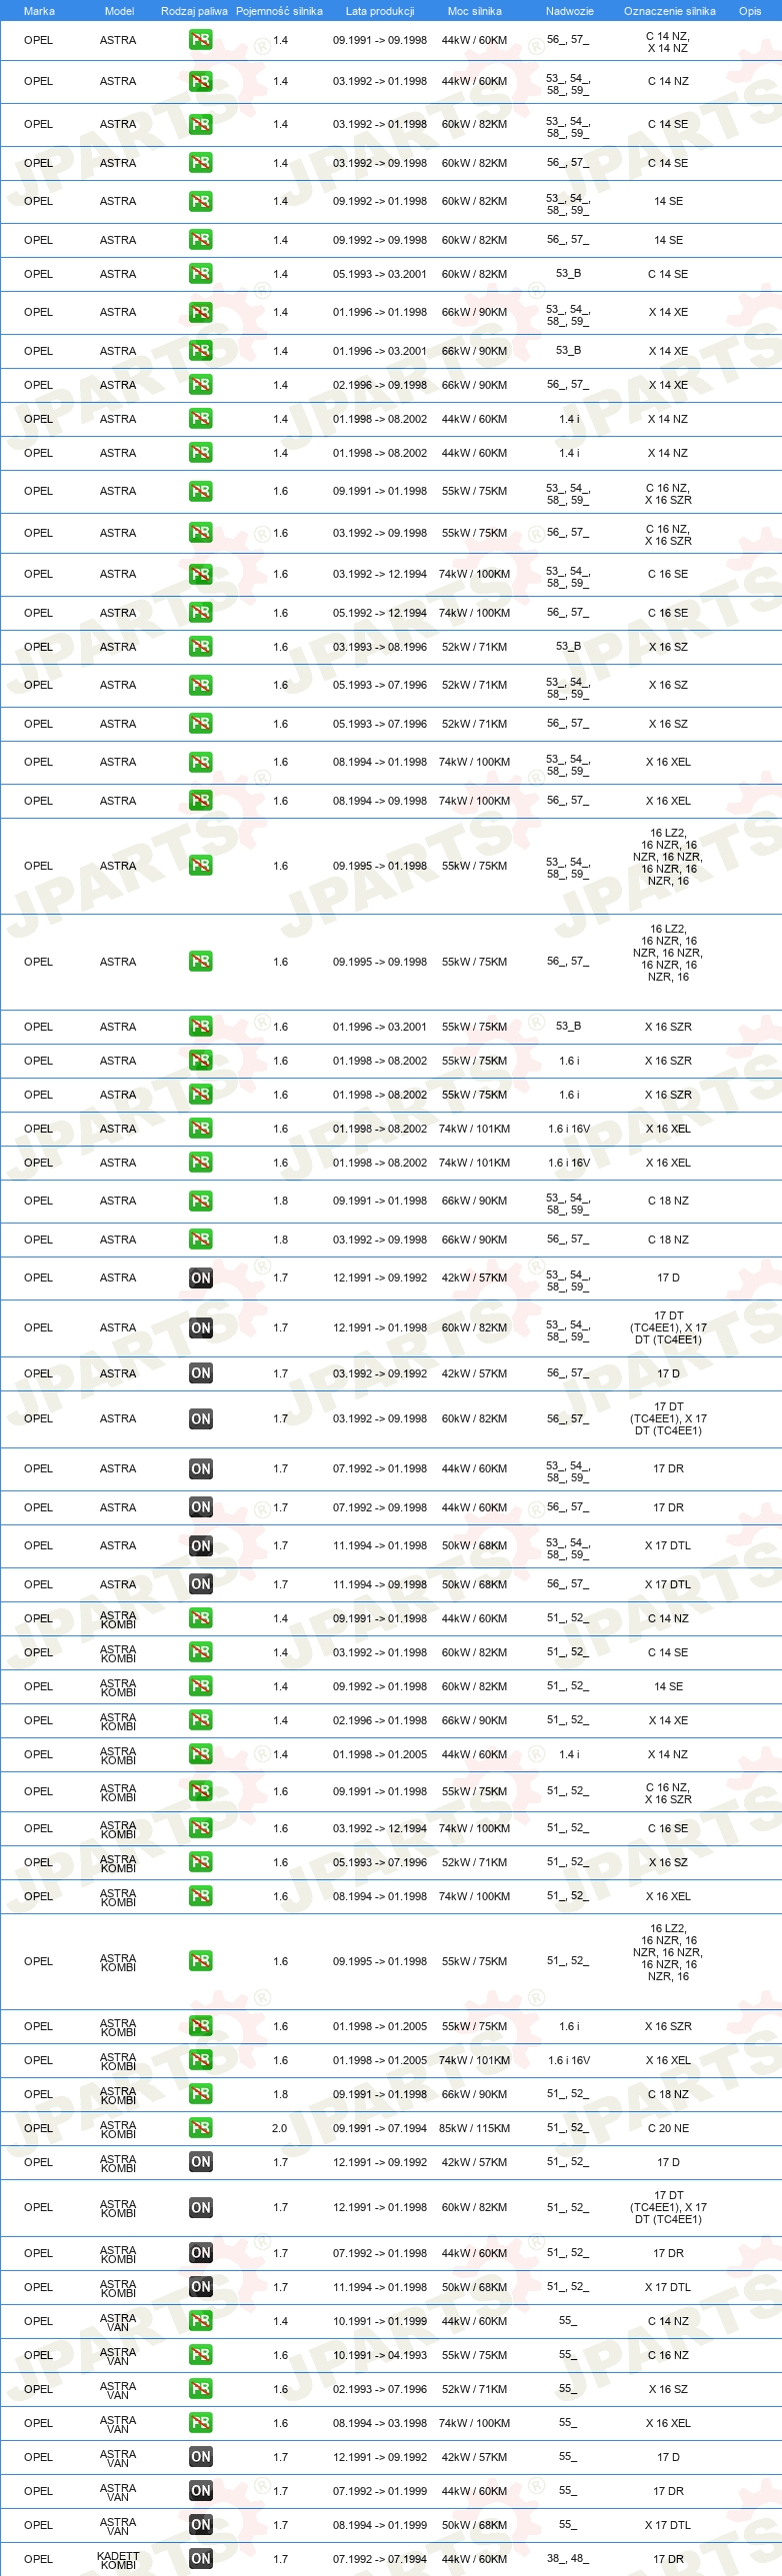Screen dimensions: 782x2576
Task: Click the Marka column header
Action: [x=39, y=11]
